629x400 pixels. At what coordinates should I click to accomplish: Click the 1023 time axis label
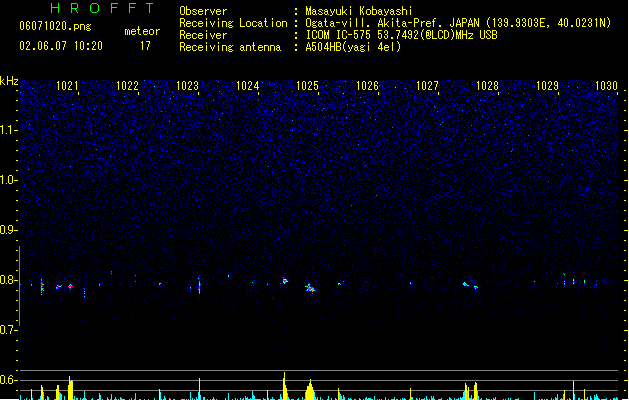pos(187,86)
